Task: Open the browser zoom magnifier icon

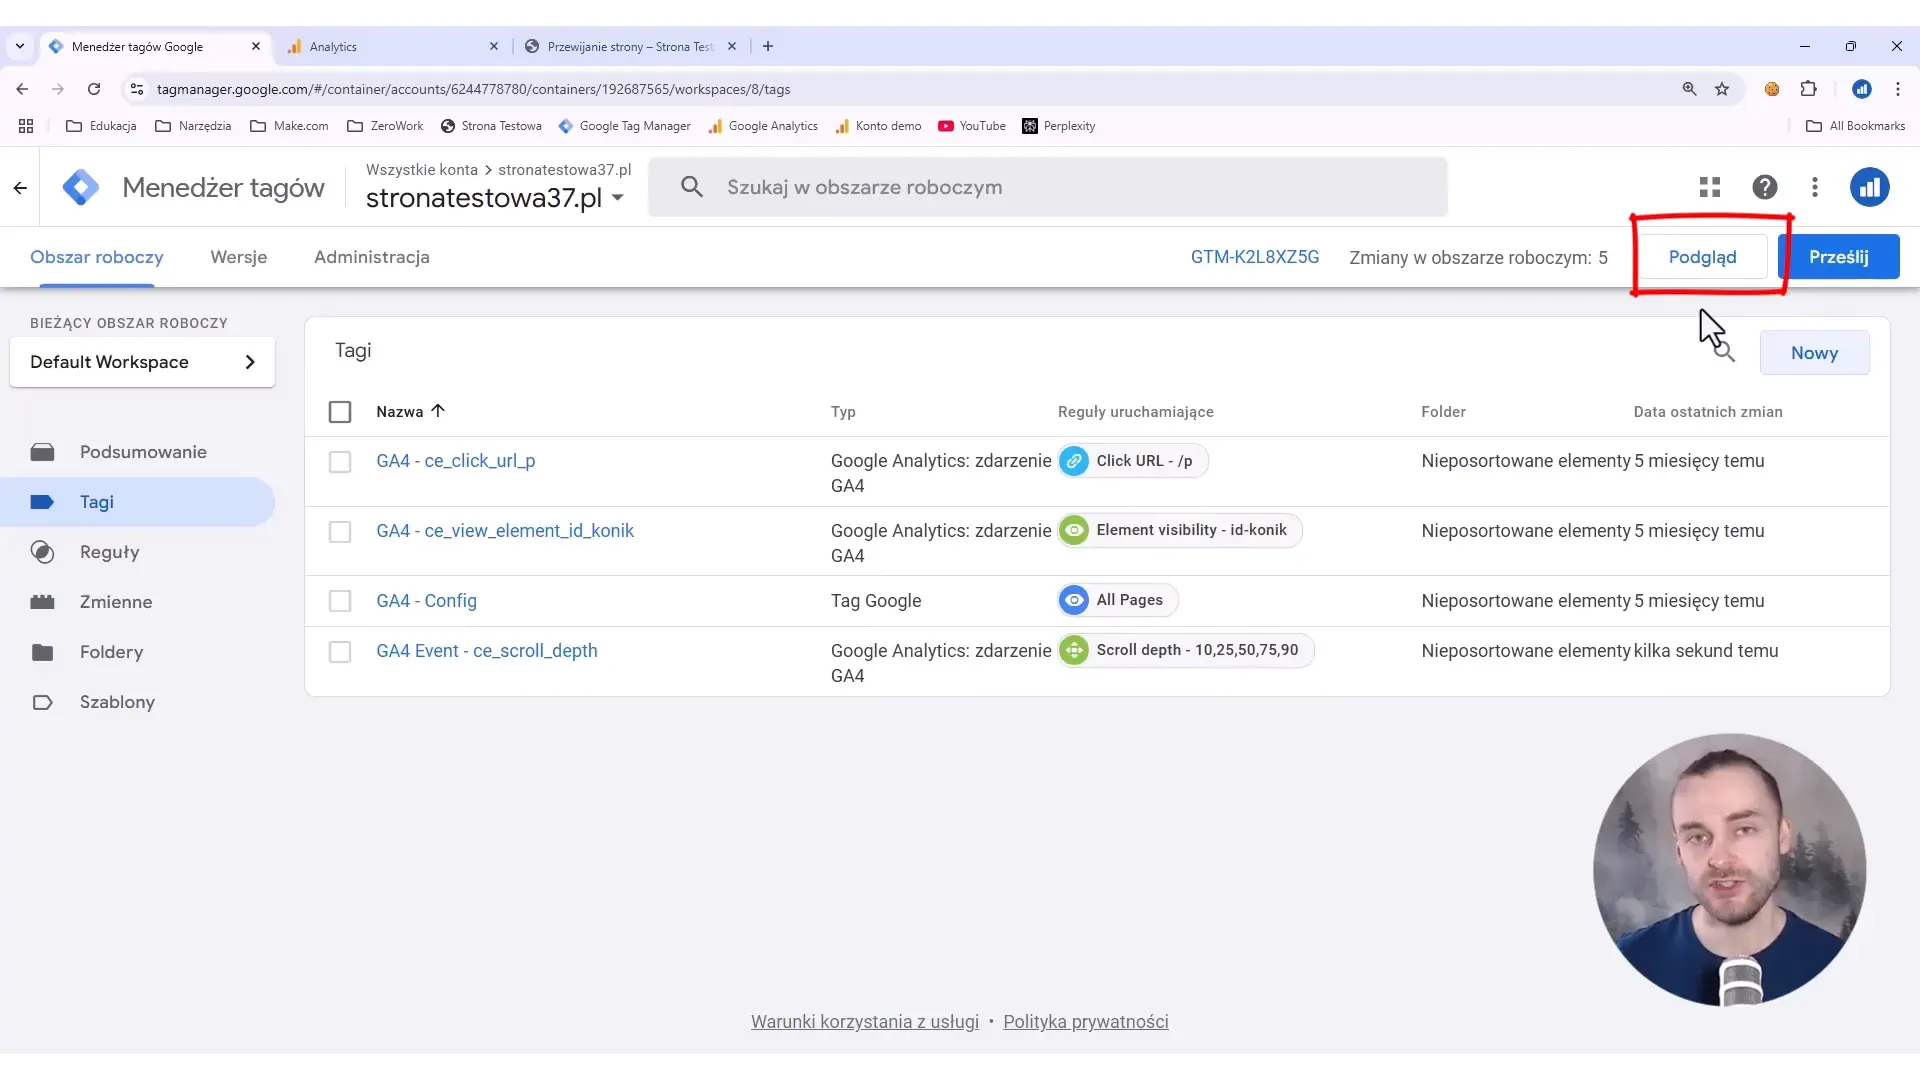Action: coord(1689,89)
